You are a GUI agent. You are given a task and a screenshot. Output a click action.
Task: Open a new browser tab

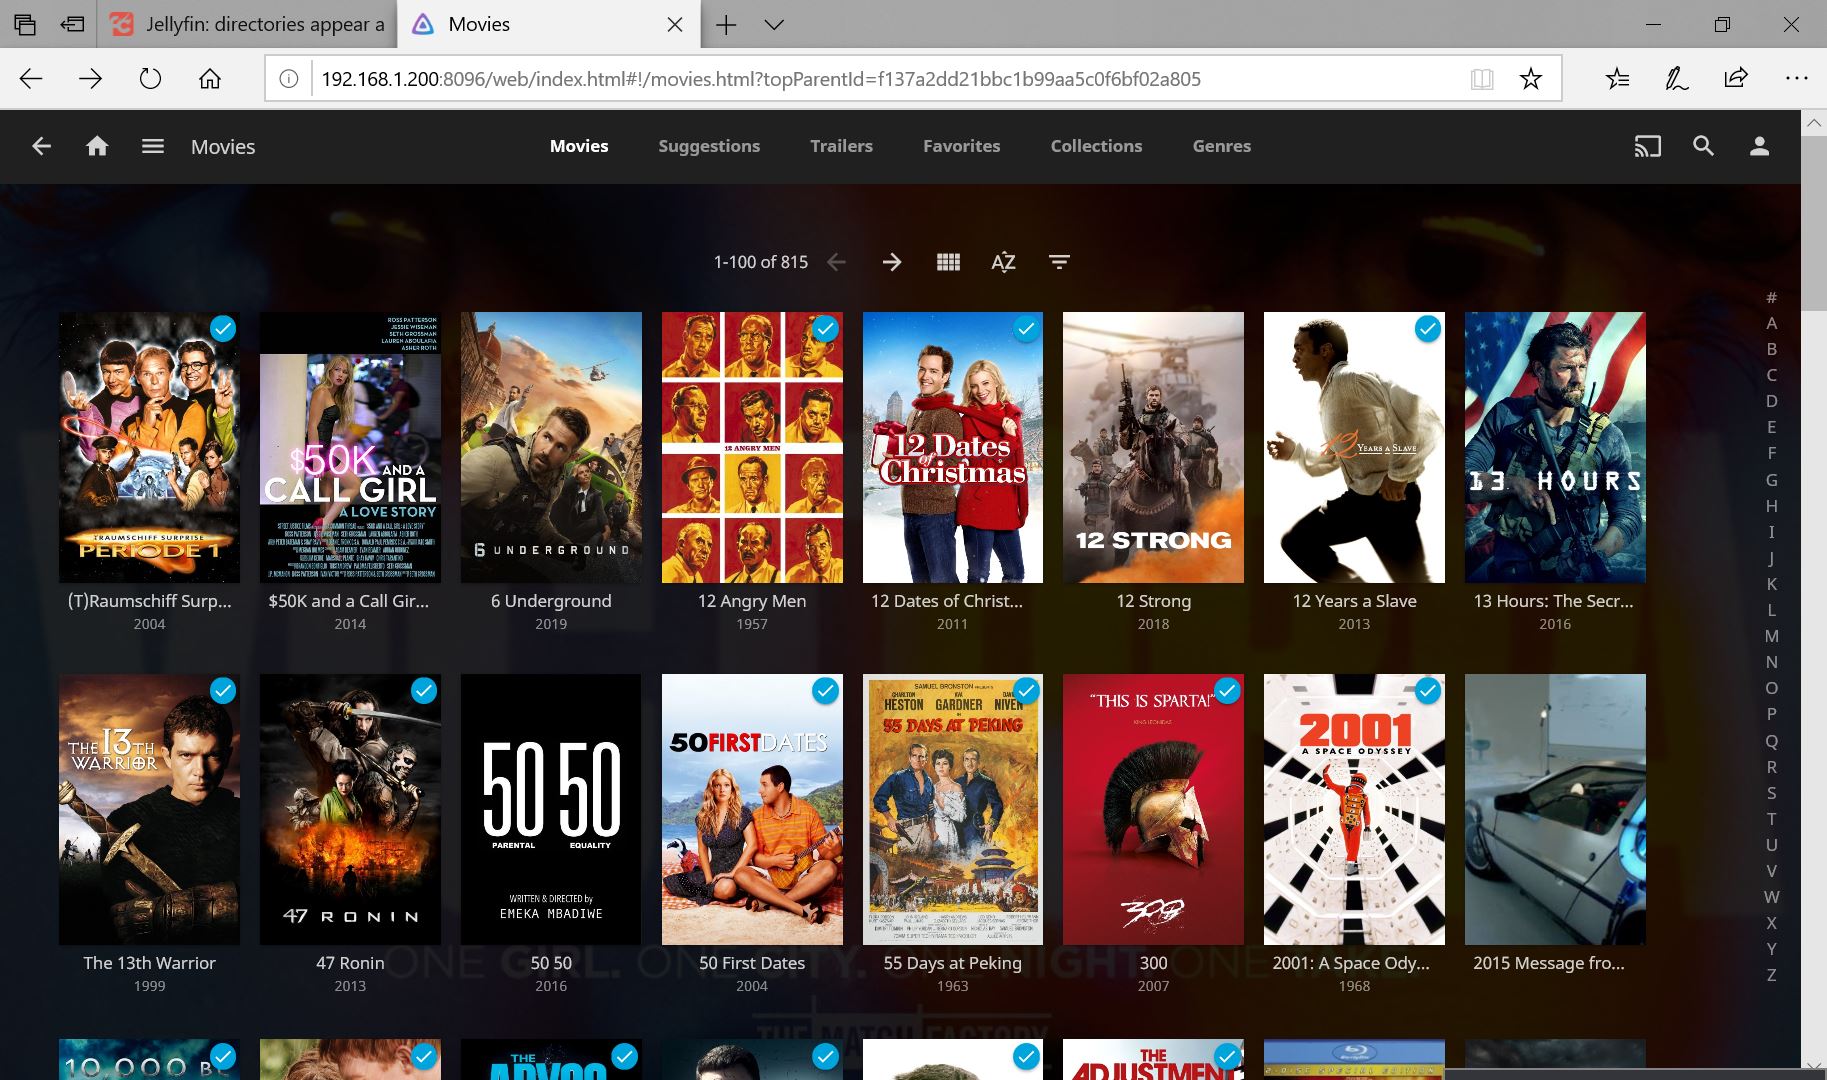tap(726, 25)
